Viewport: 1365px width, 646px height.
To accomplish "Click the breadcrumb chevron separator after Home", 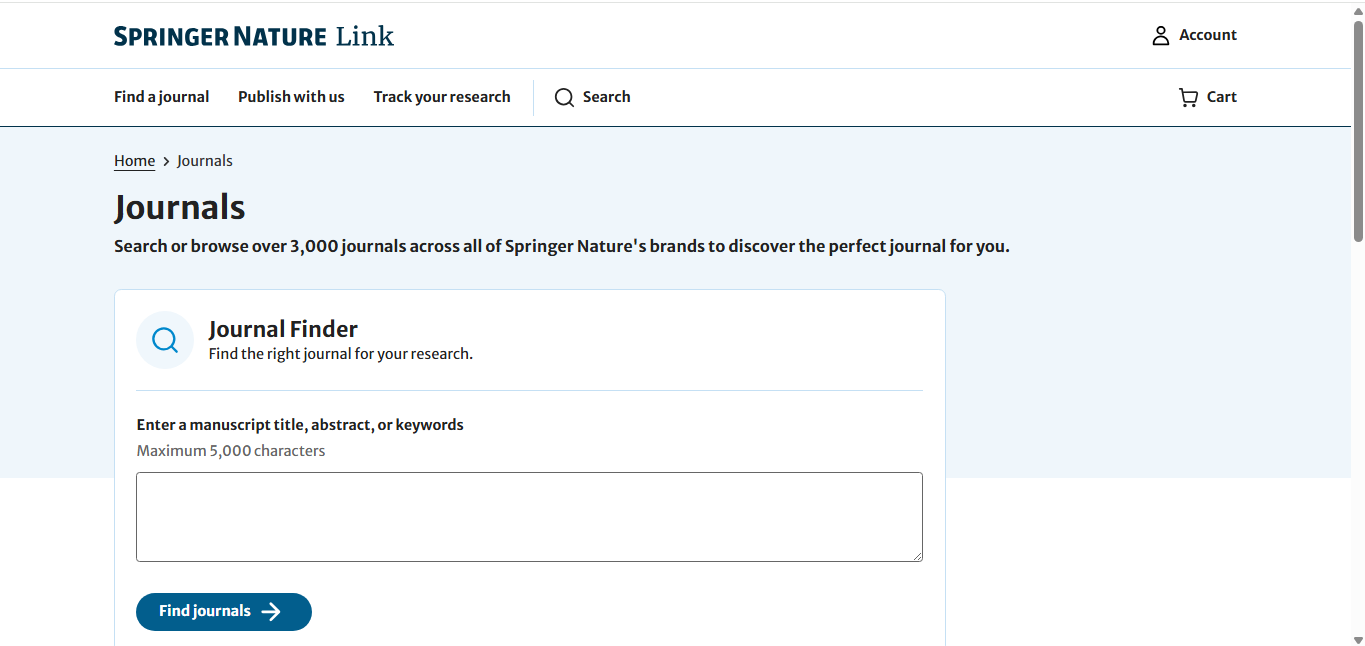I will click(x=166, y=161).
